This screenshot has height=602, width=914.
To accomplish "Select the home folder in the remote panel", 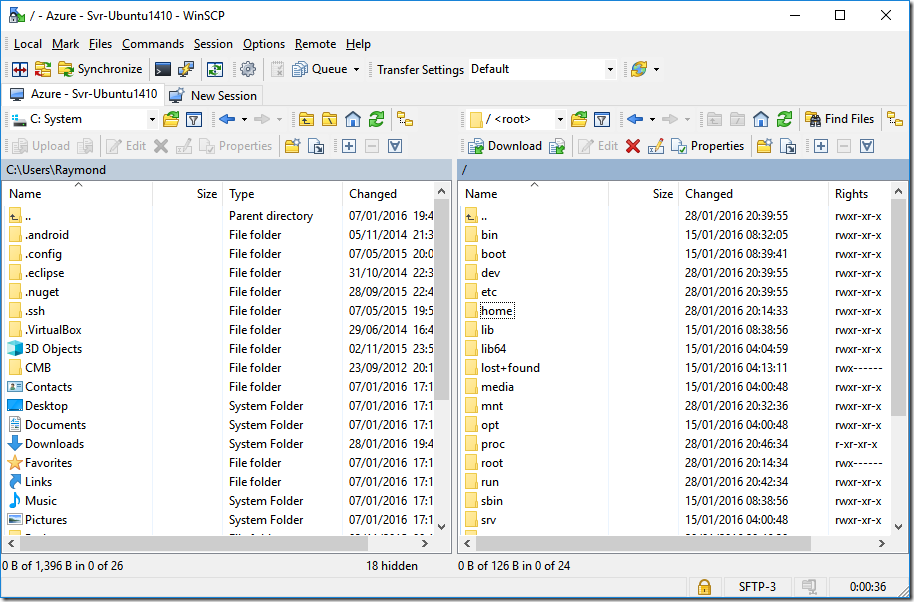I will click(x=497, y=311).
